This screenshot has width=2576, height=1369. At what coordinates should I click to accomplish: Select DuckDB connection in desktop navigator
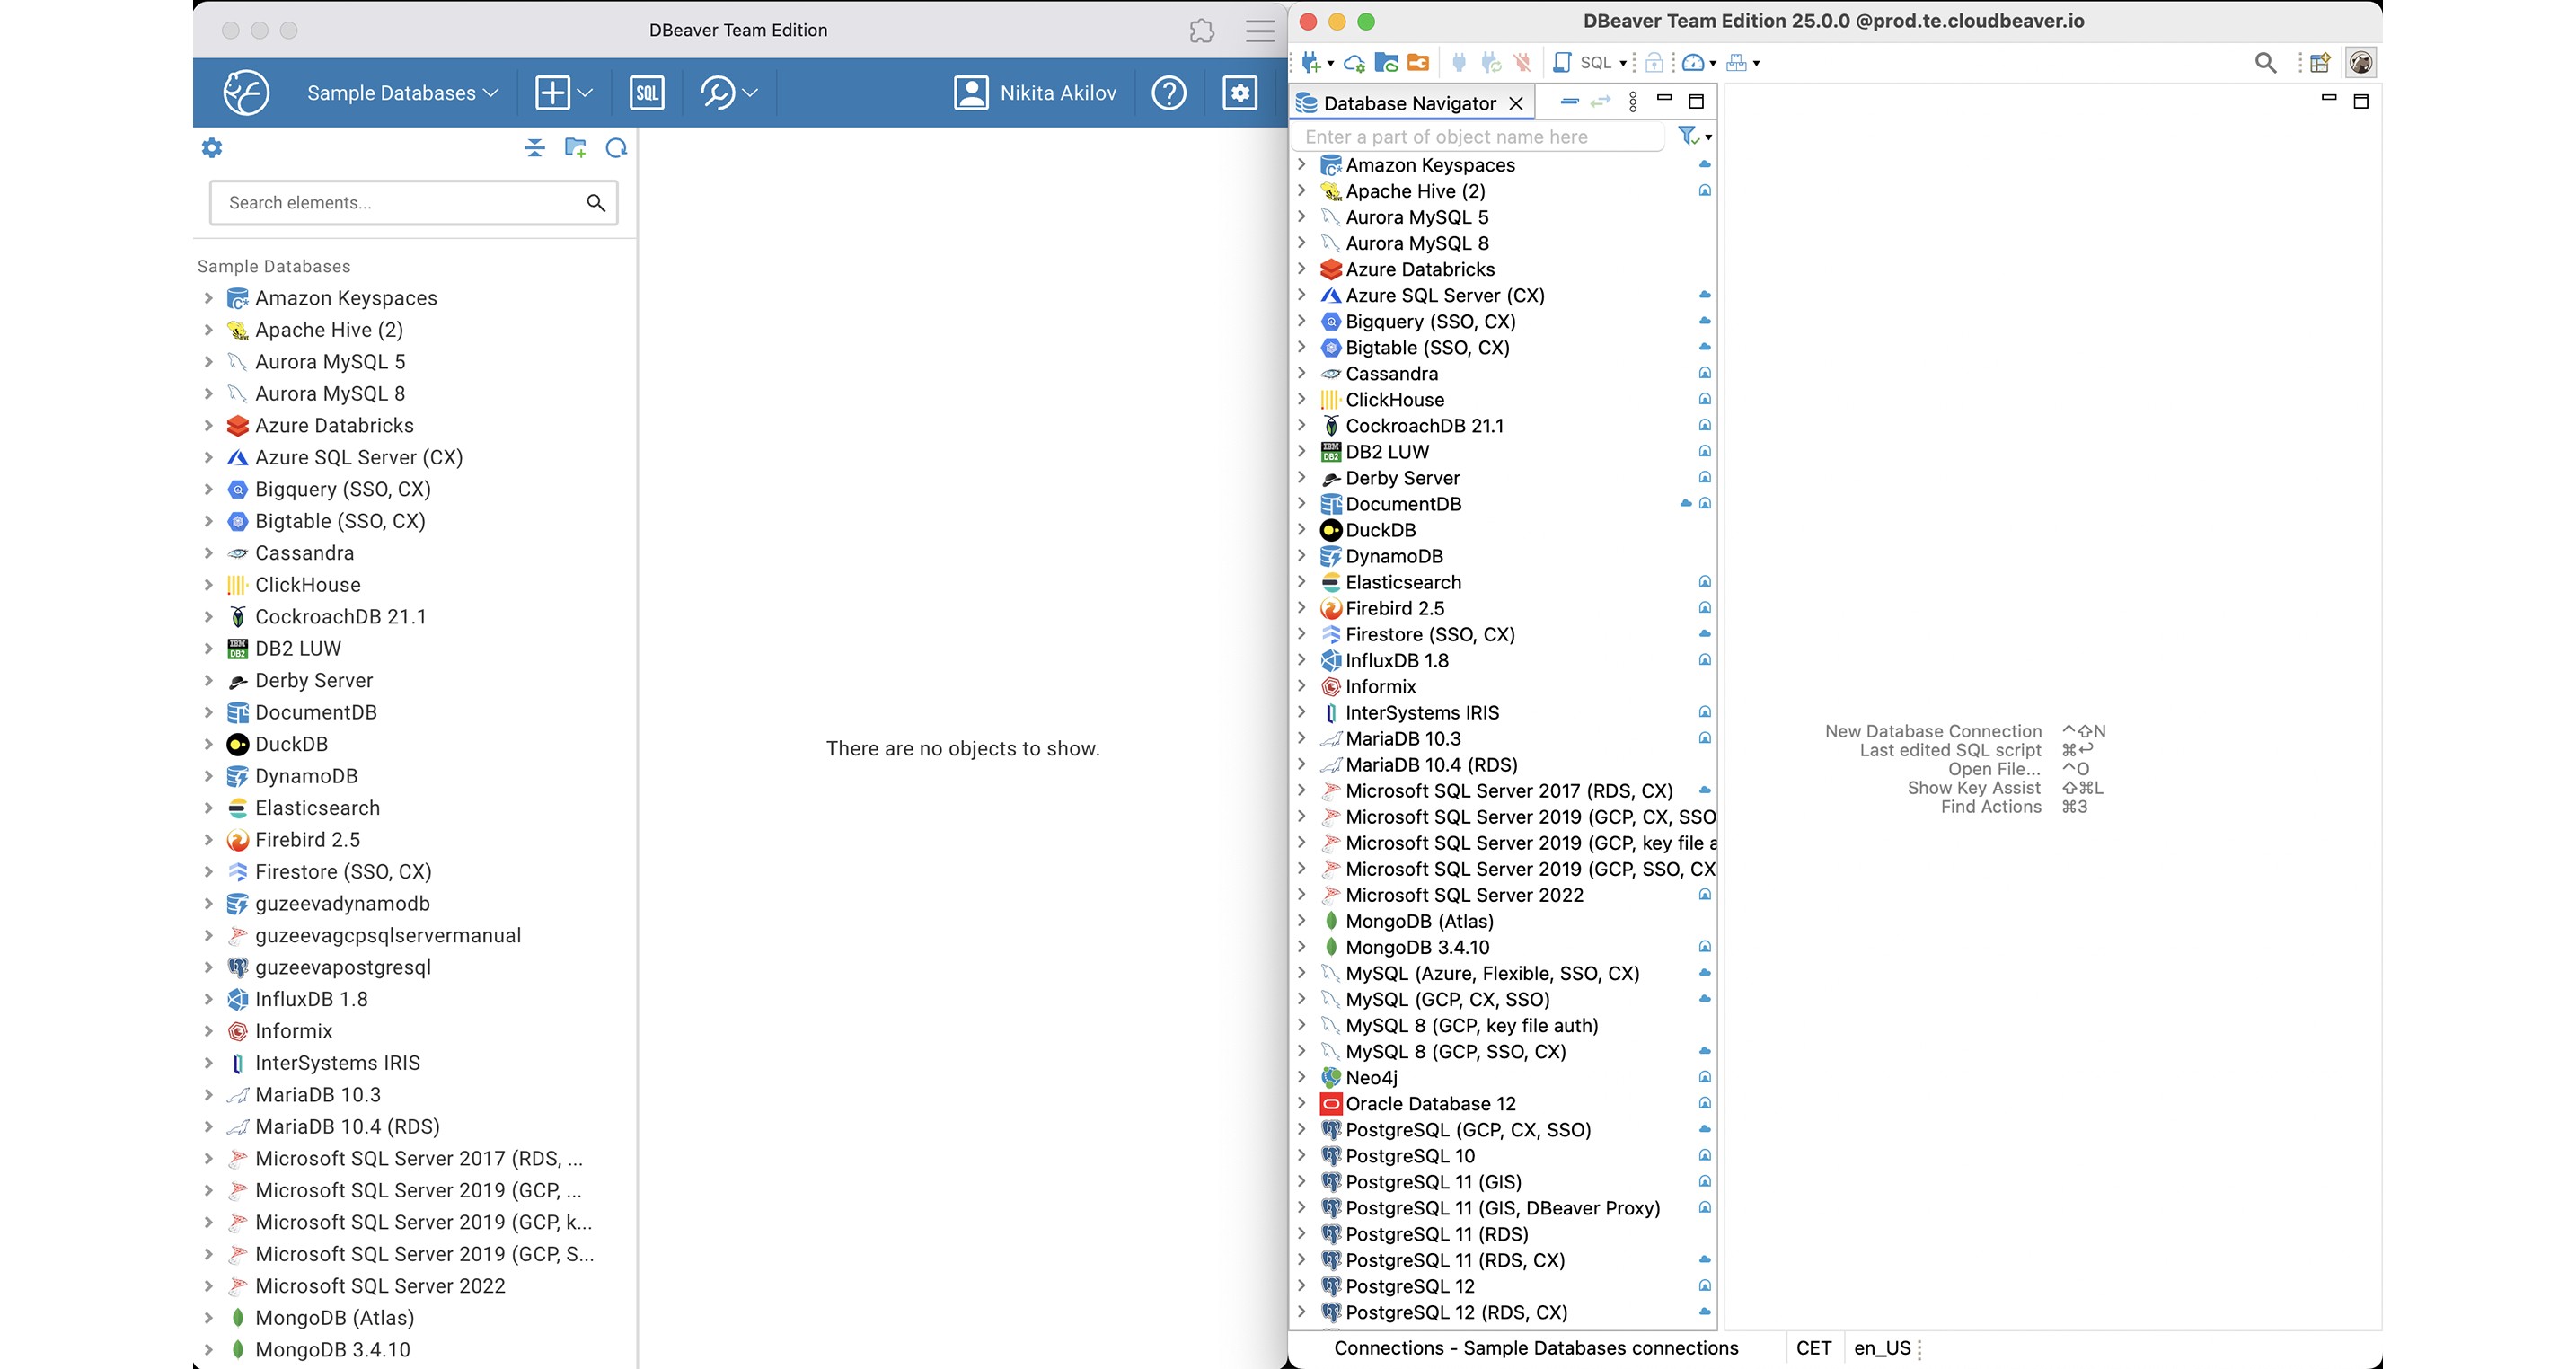point(1380,530)
